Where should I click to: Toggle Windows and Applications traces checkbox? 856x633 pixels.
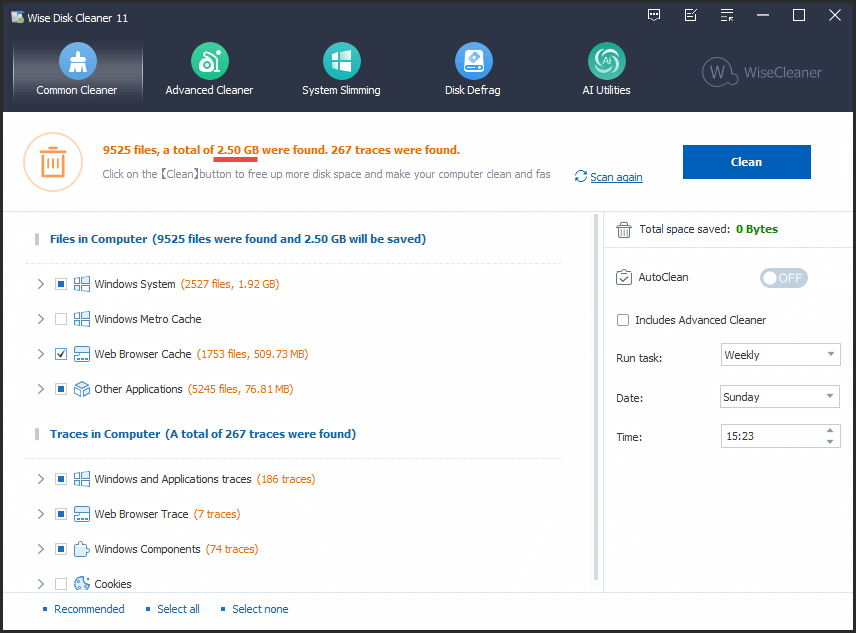click(61, 479)
